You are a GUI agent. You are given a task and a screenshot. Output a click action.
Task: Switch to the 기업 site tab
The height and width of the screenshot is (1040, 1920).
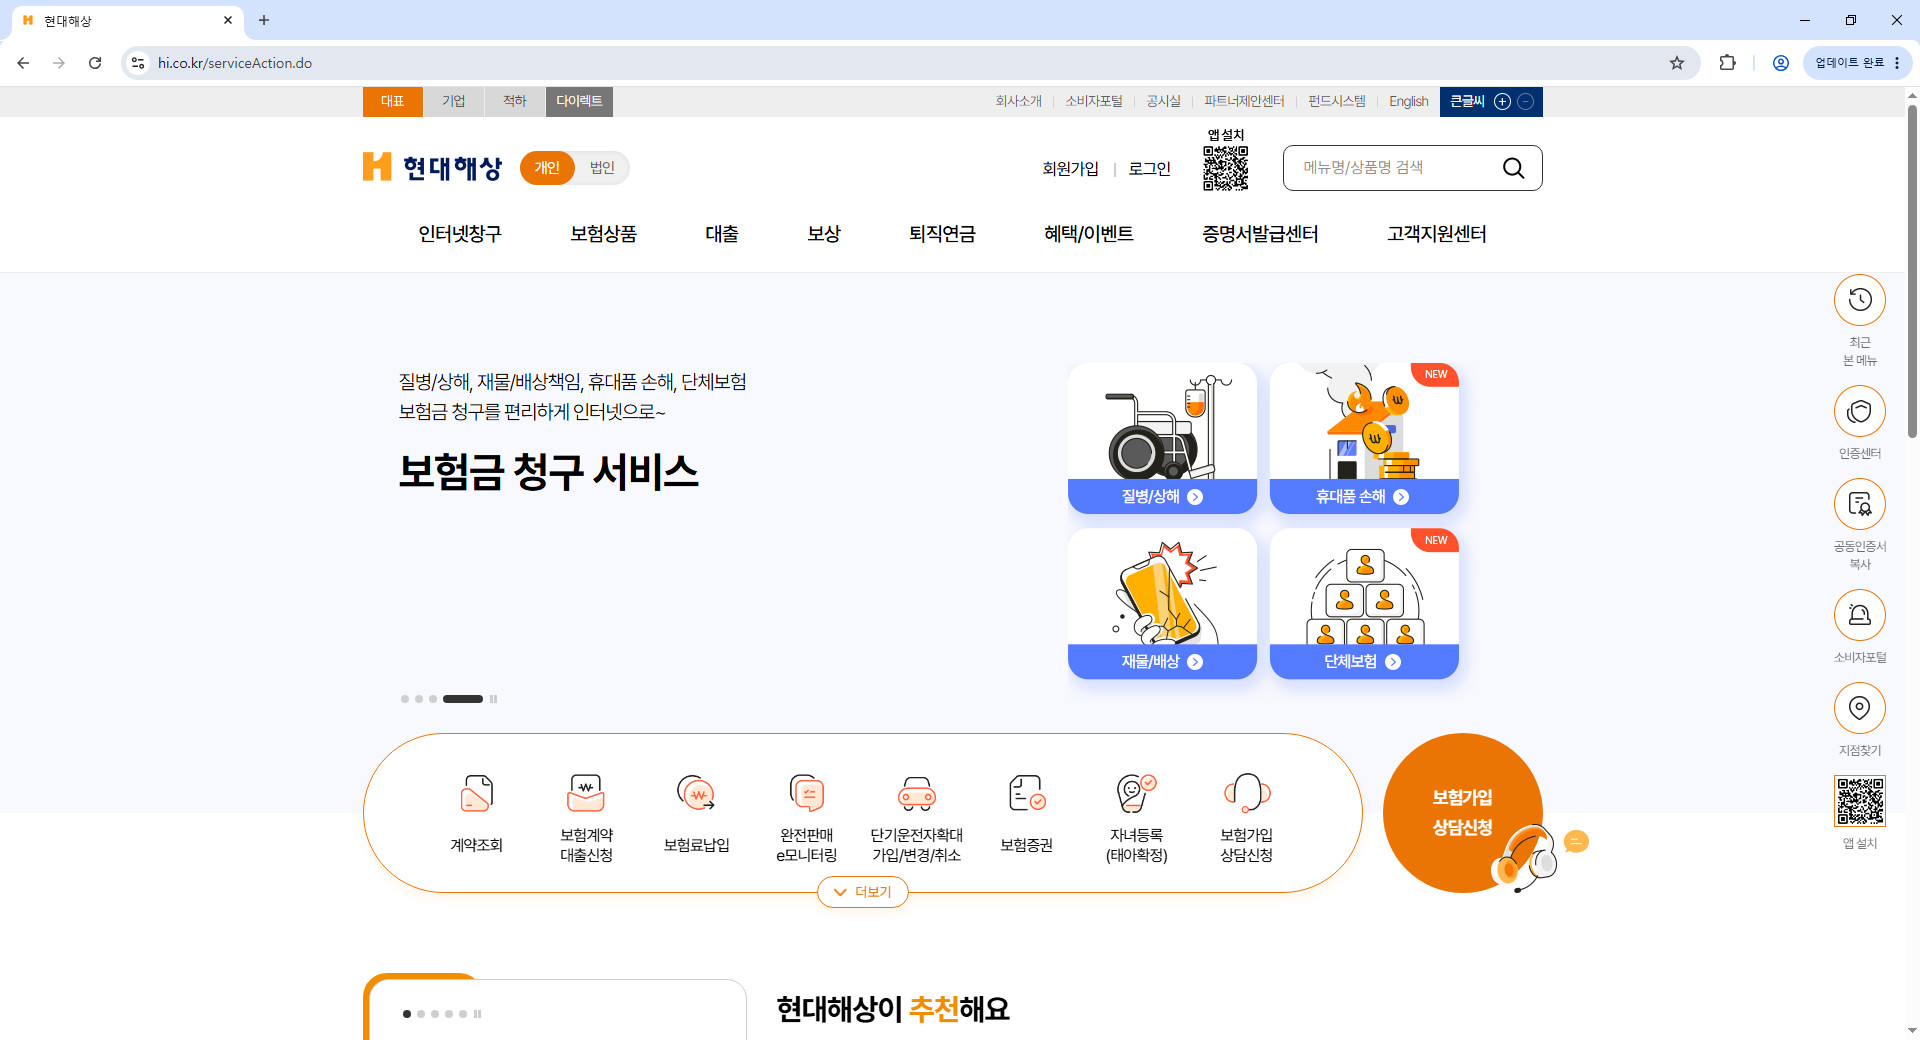454,102
